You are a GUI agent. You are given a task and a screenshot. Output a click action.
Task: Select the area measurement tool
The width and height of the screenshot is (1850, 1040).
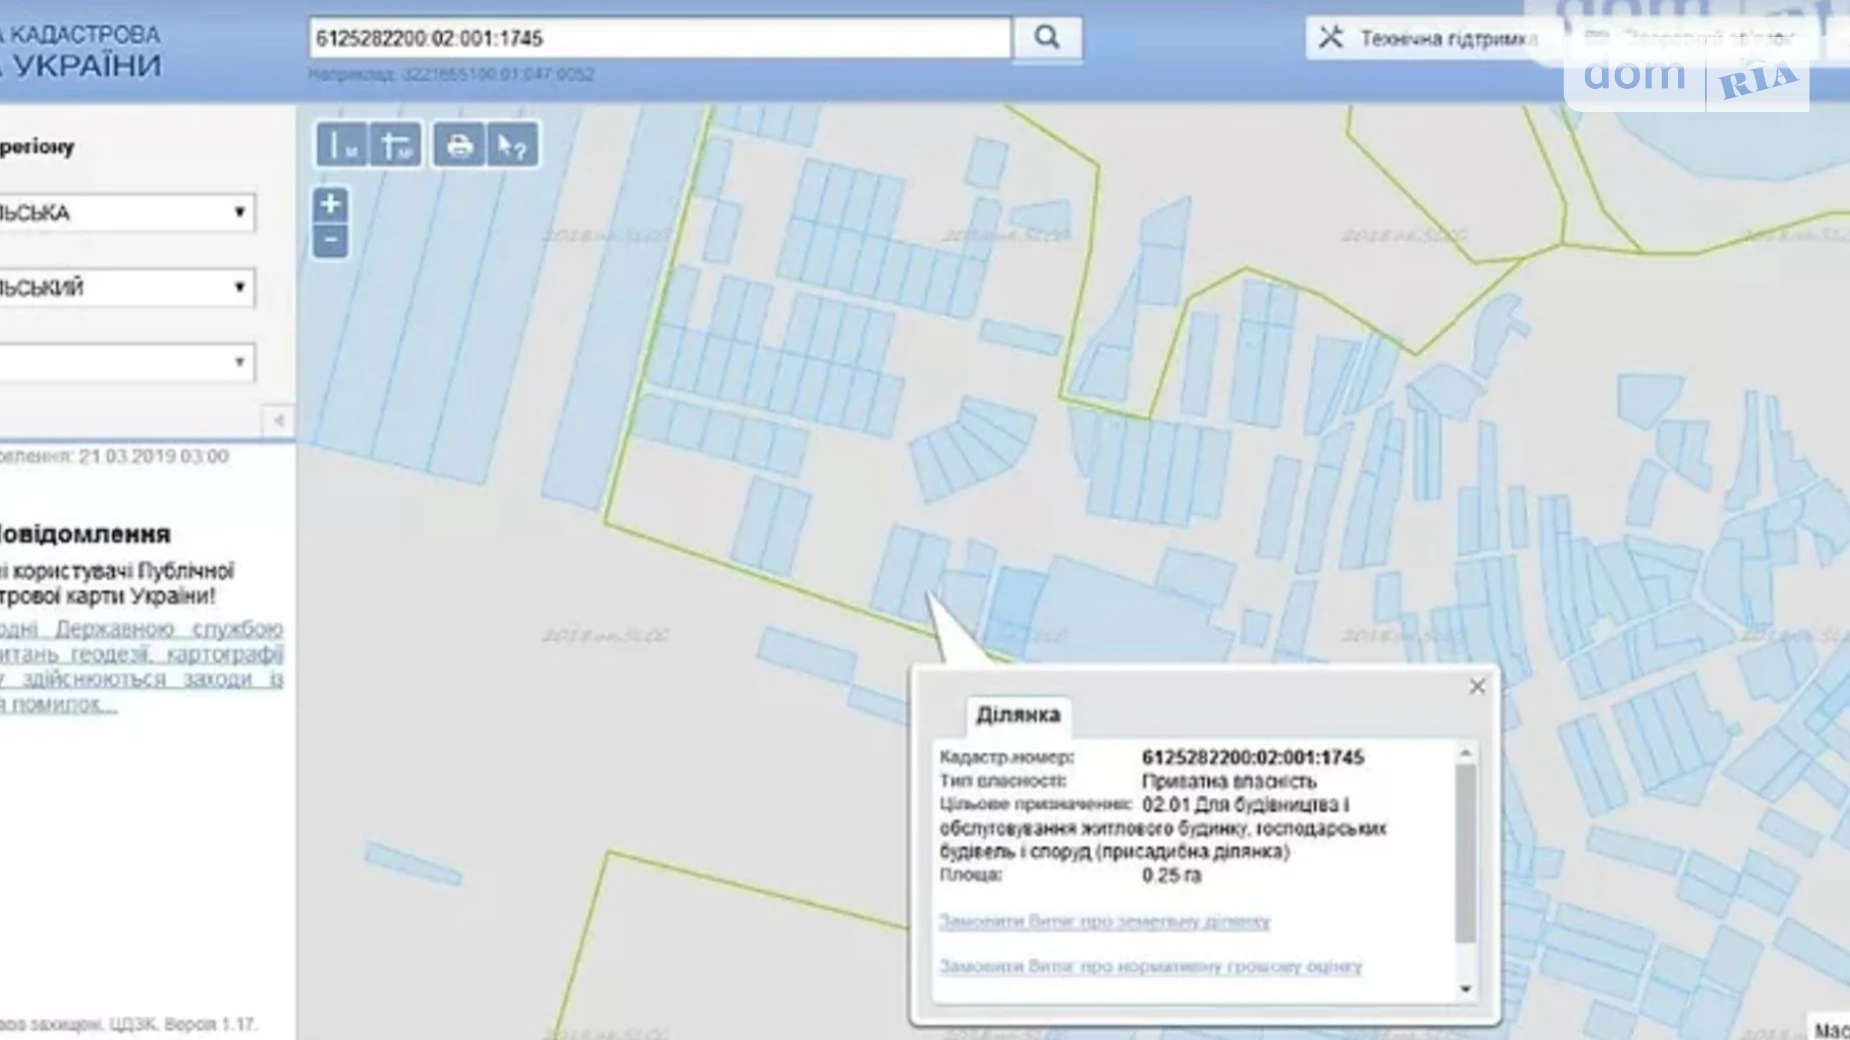(396, 146)
